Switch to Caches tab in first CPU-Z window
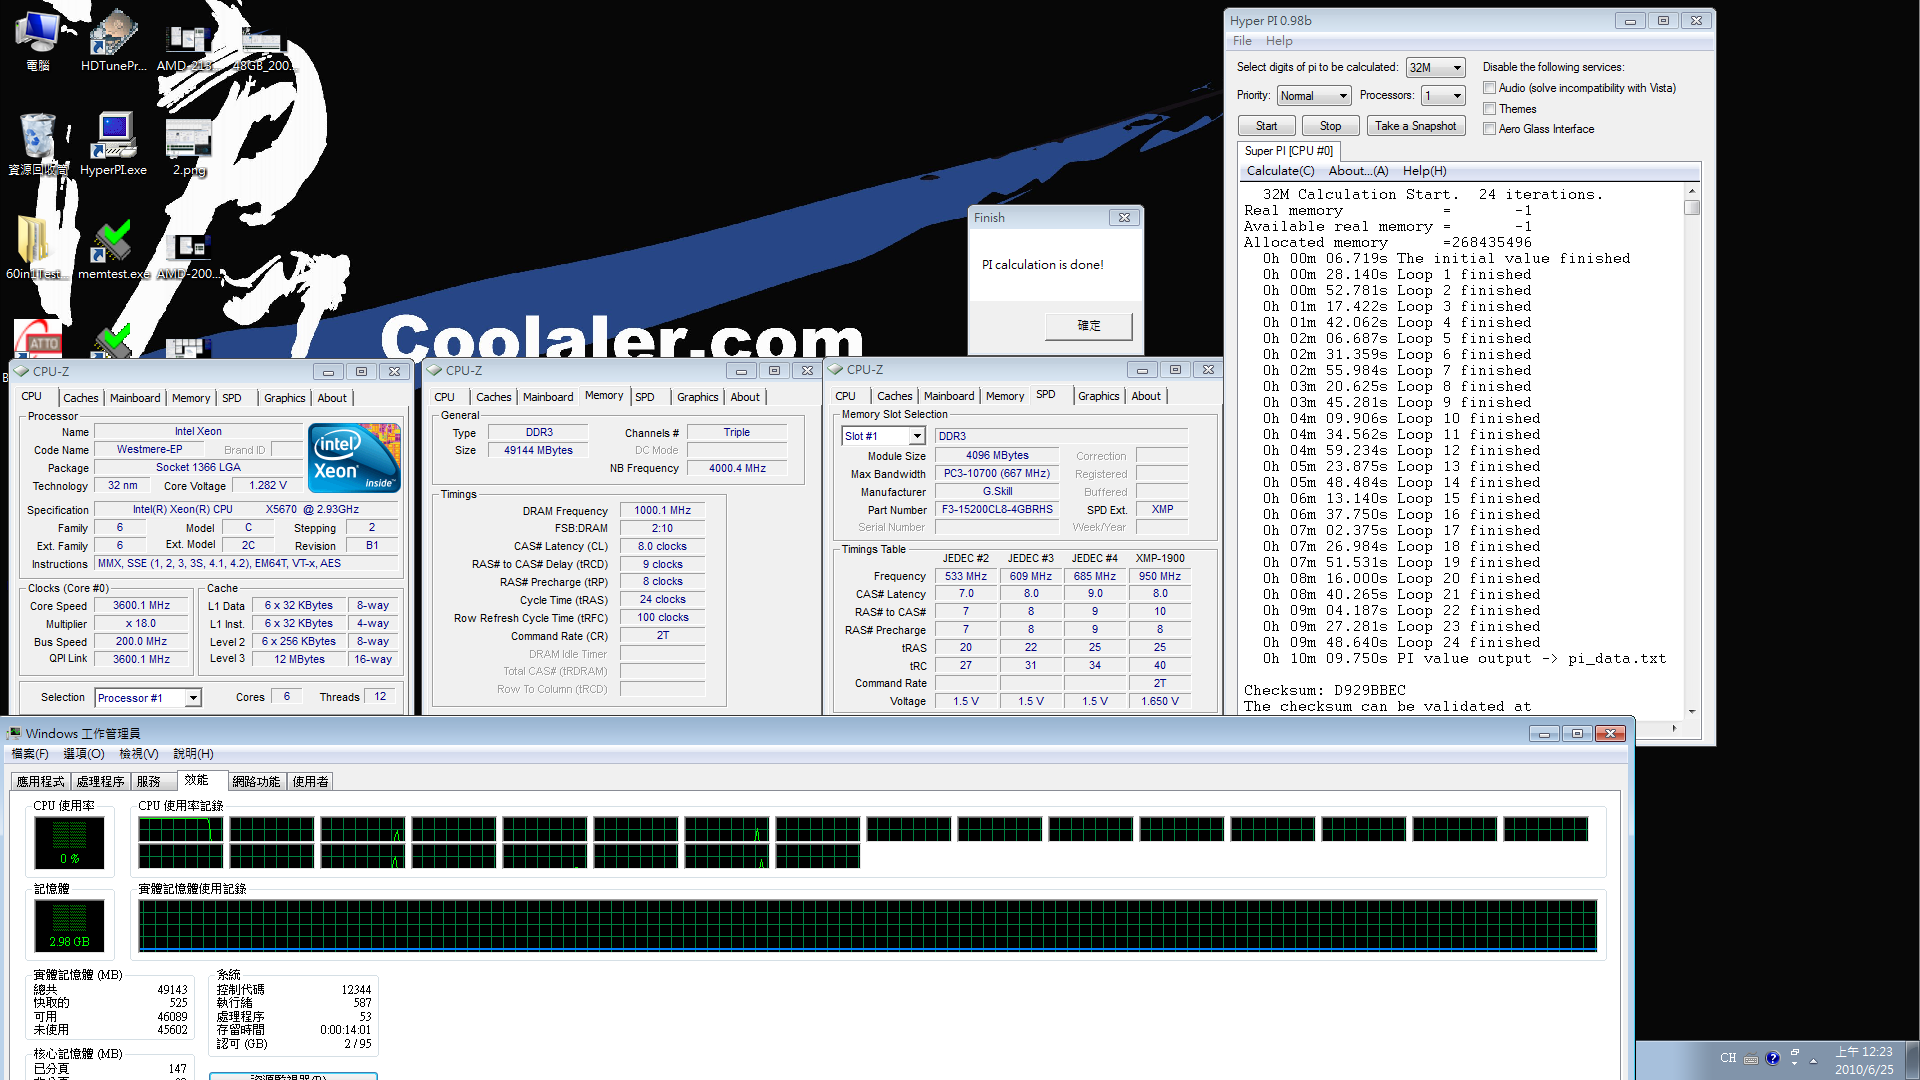 (x=81, y=398)
